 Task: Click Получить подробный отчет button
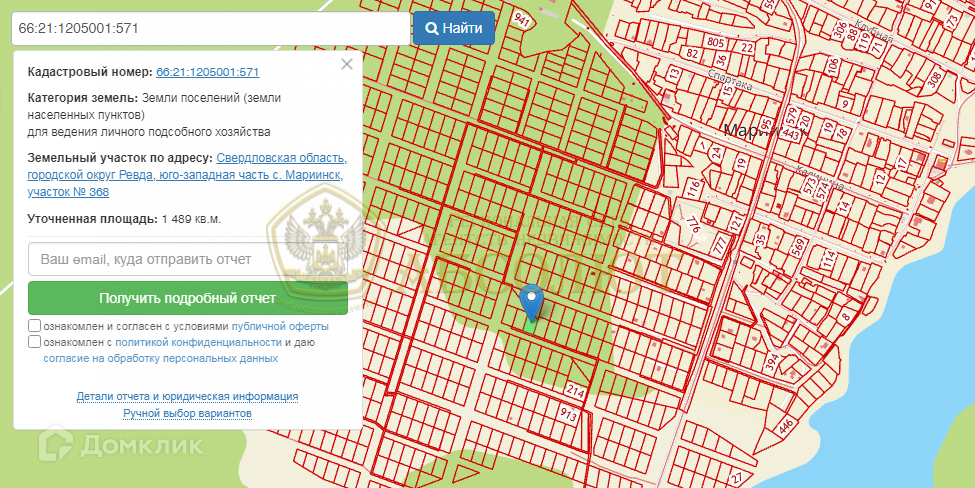[x=188, y=298]
